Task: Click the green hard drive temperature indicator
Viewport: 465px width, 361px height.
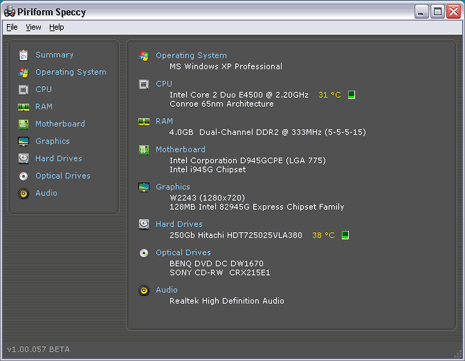Action: 345,235
